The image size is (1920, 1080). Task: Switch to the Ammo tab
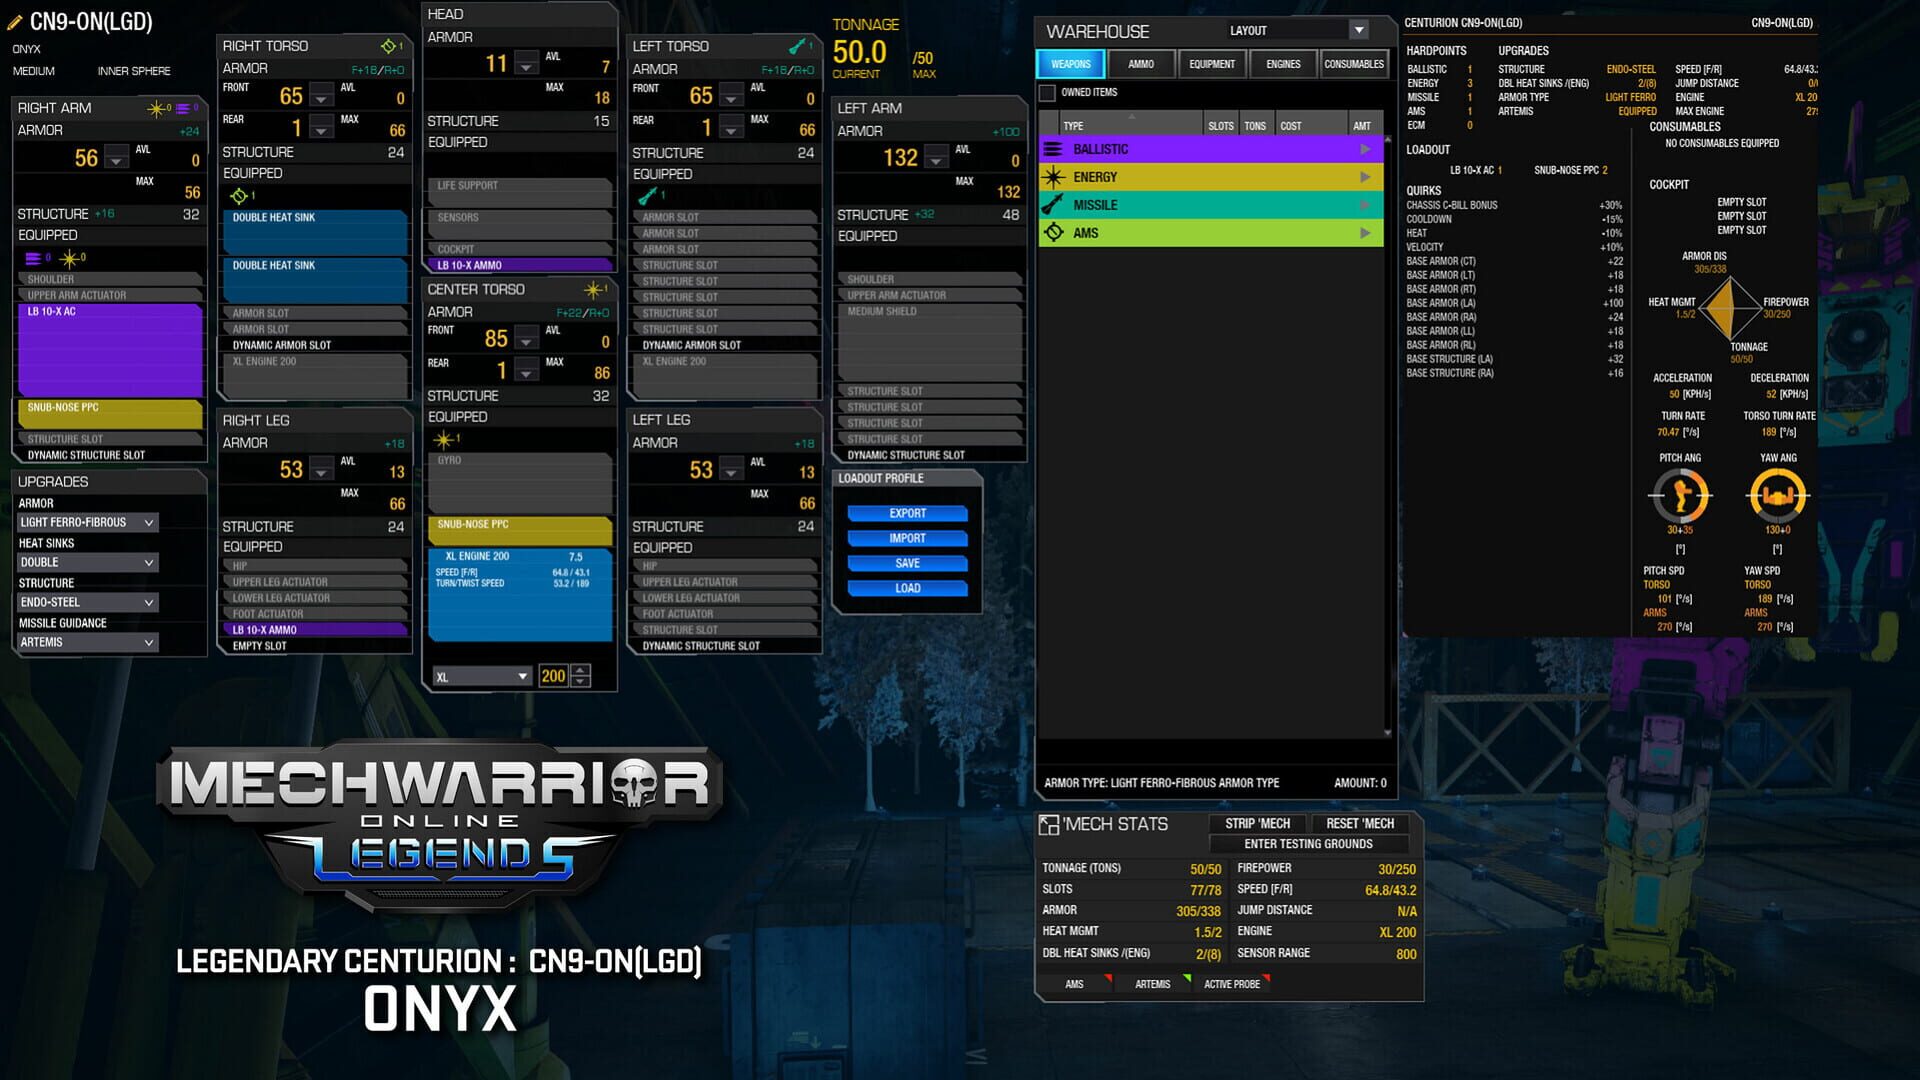coord(1140,63)
